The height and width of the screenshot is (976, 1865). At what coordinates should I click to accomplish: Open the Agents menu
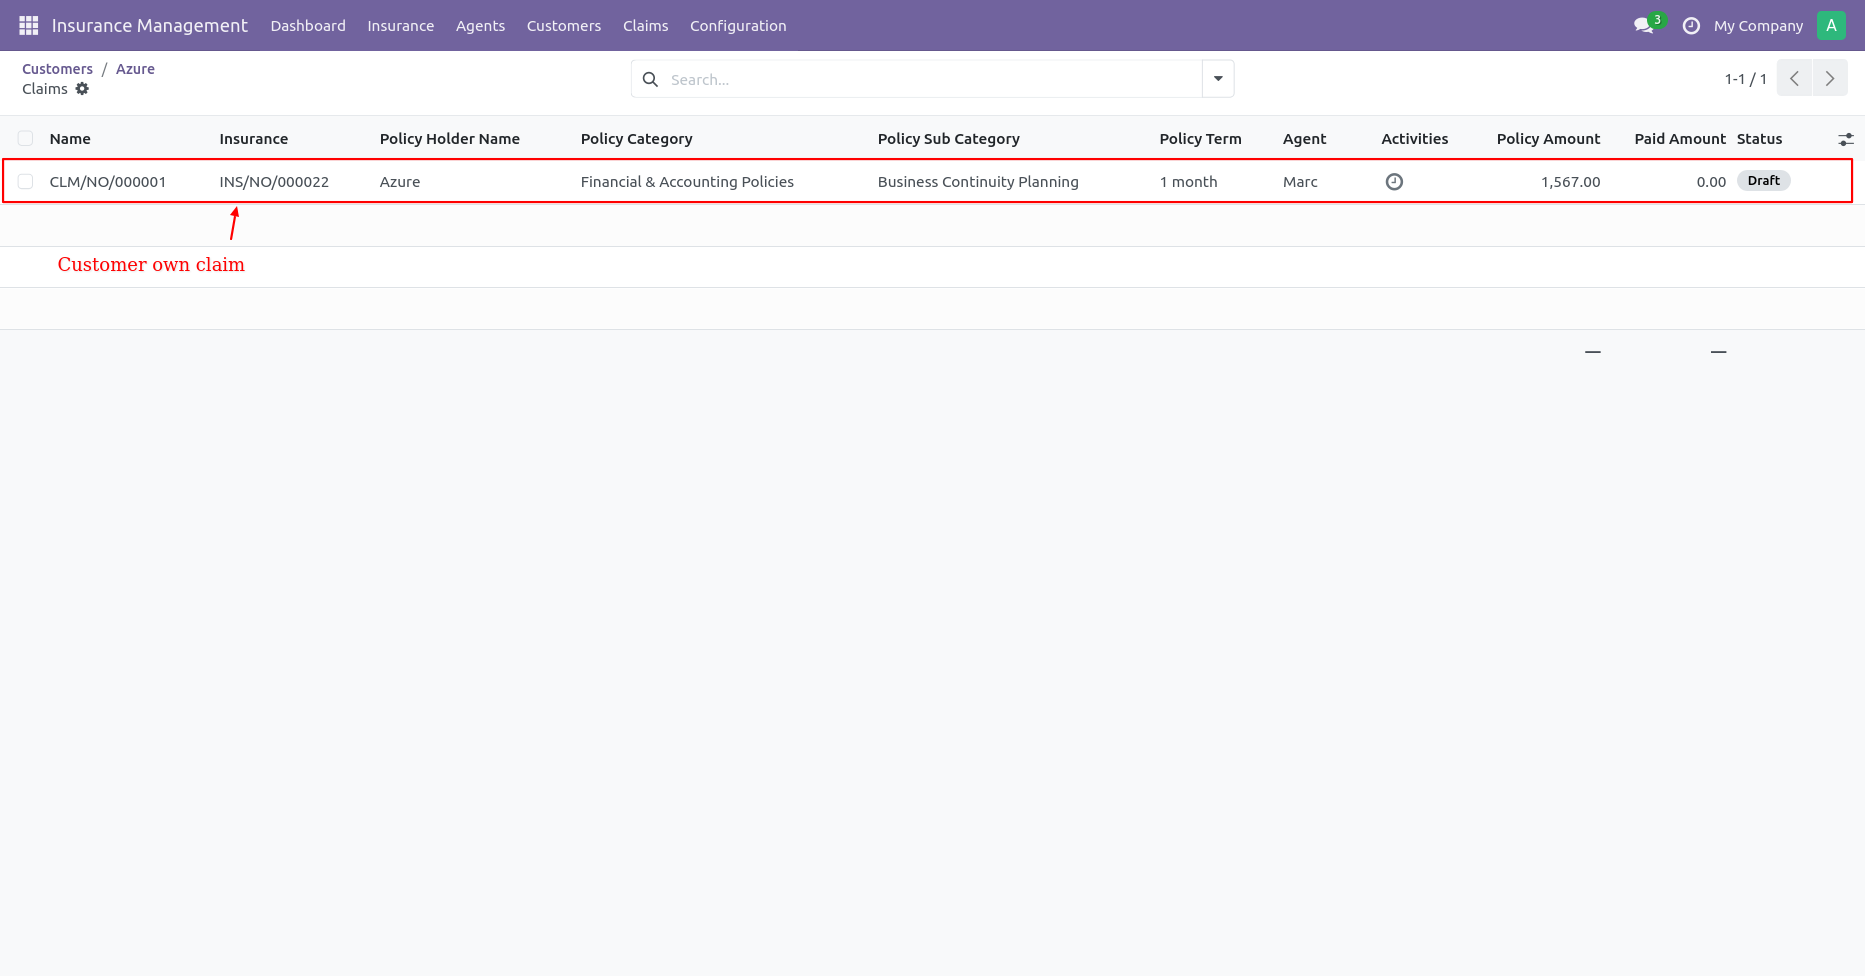point(480,26)
